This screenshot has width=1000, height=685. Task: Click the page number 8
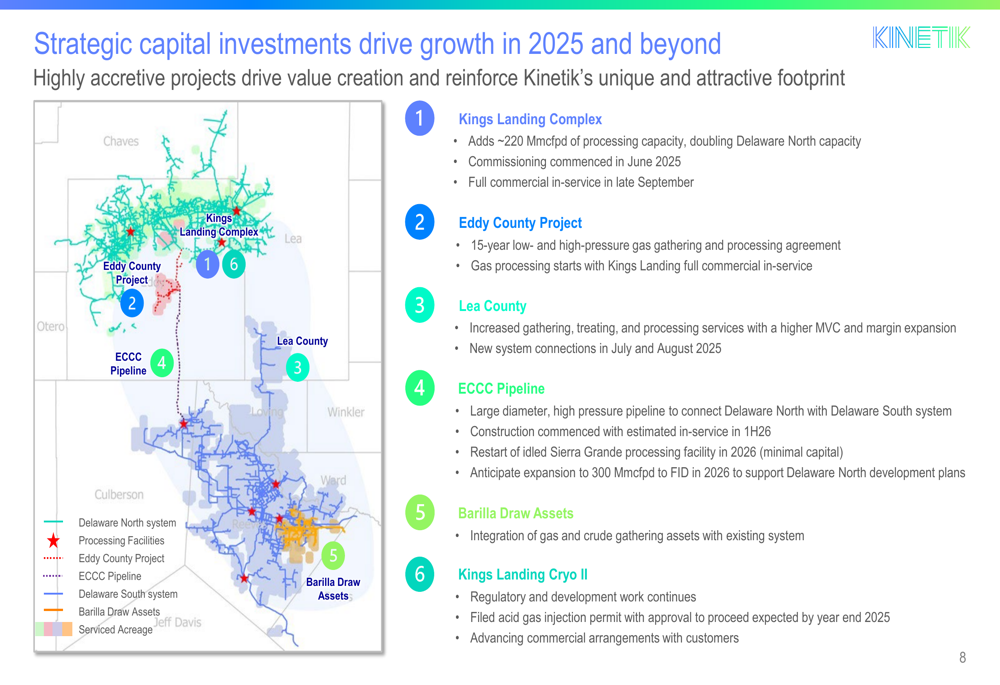tap(962, 658)
